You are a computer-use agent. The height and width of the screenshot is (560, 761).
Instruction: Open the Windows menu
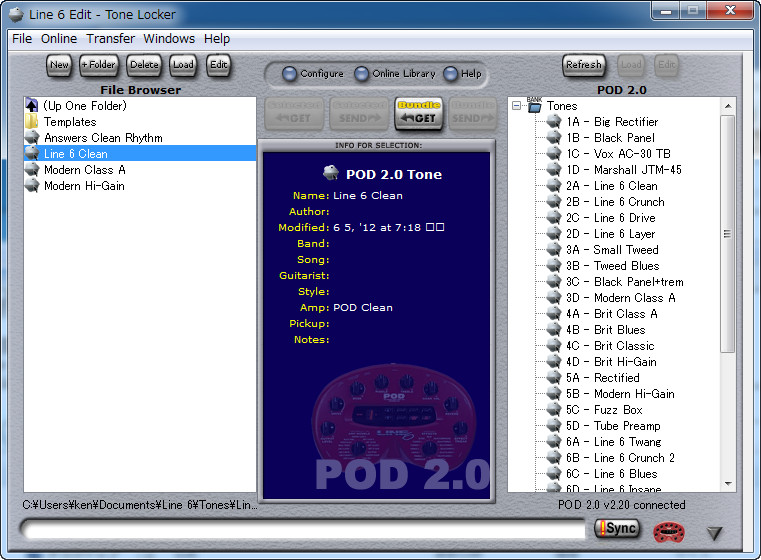[169, 39]
